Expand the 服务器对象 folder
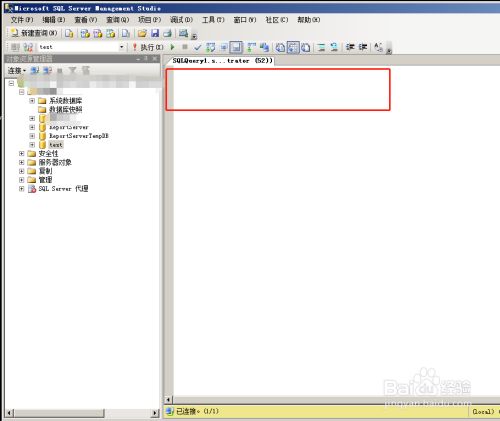 pos(21,162)
